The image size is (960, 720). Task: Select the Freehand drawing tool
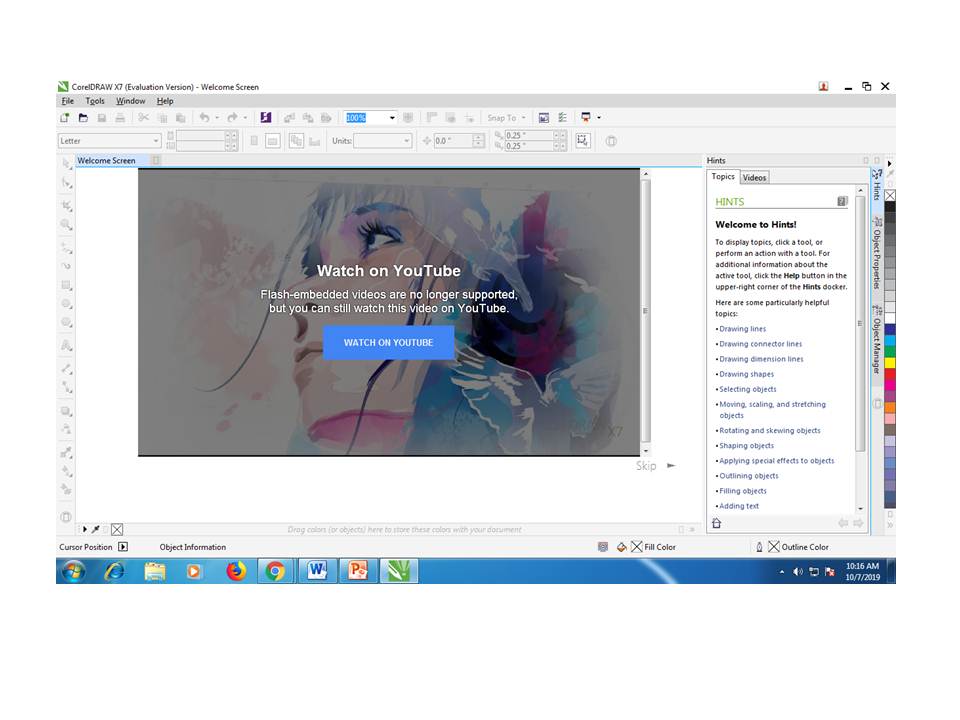point(66,244)
